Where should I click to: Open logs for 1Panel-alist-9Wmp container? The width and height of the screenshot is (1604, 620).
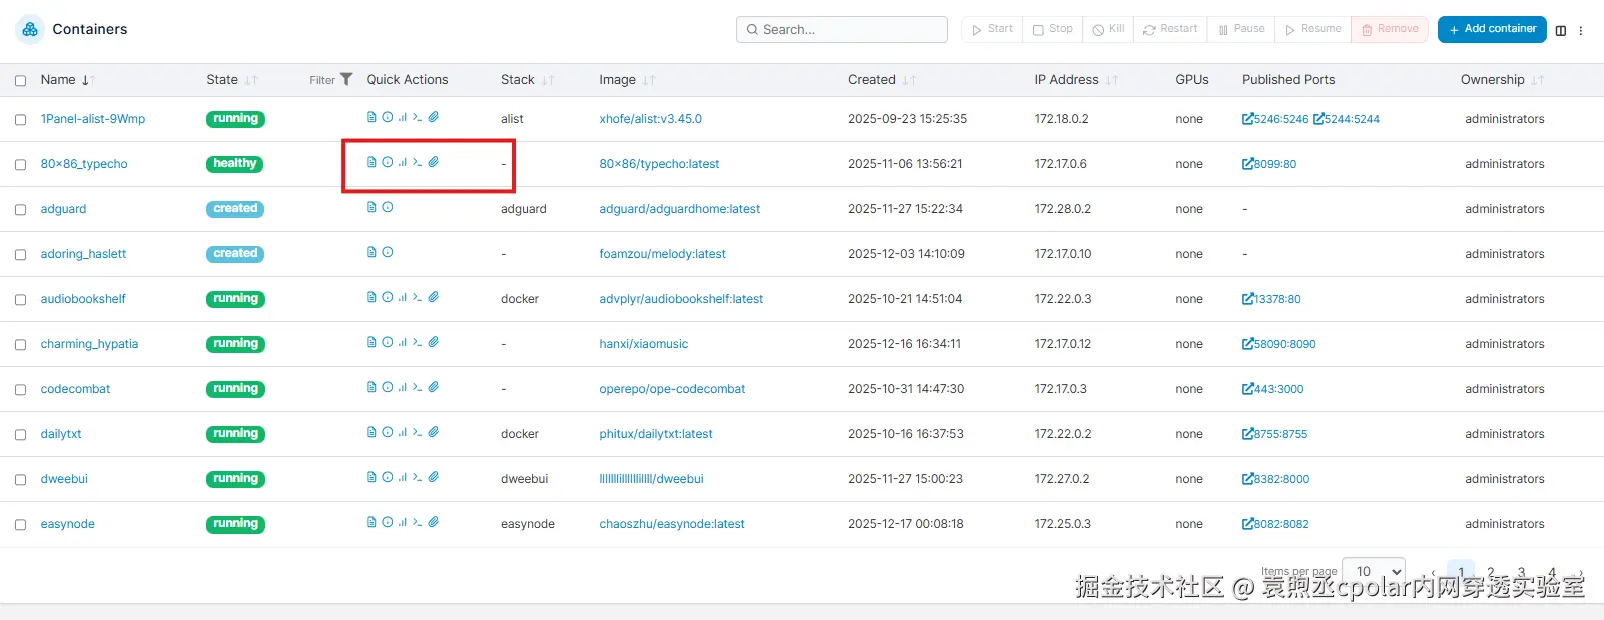372,117
